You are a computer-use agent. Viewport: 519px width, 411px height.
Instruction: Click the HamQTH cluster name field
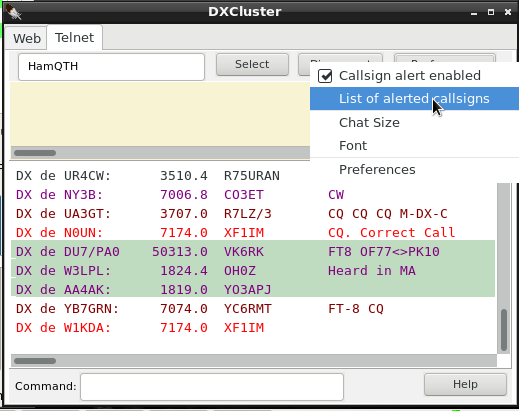click(111, 67)
